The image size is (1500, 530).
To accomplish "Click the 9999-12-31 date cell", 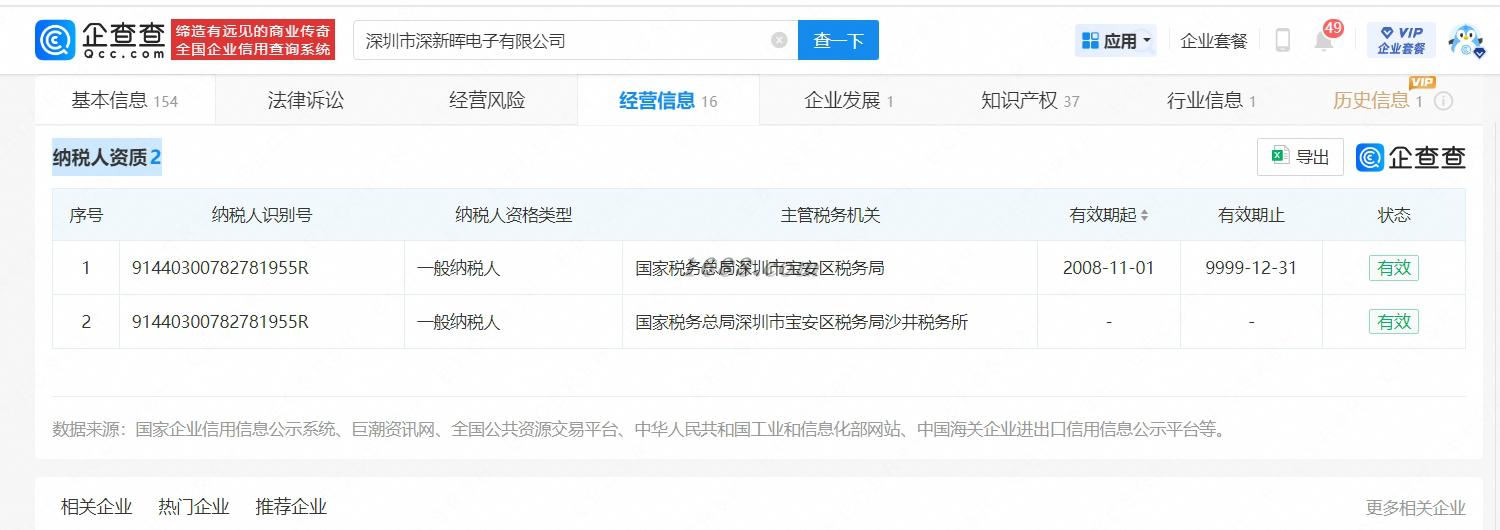I will coord(1251,268).
